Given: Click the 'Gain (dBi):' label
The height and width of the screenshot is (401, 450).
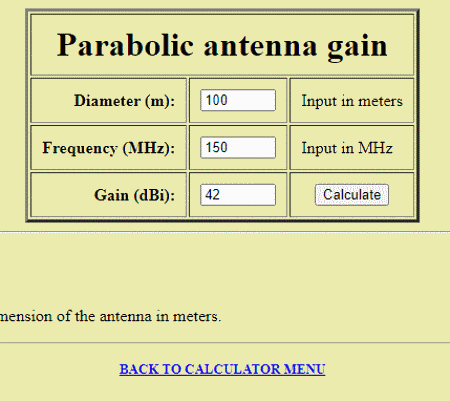Looking at the screenshot, I should coord(134,195).
